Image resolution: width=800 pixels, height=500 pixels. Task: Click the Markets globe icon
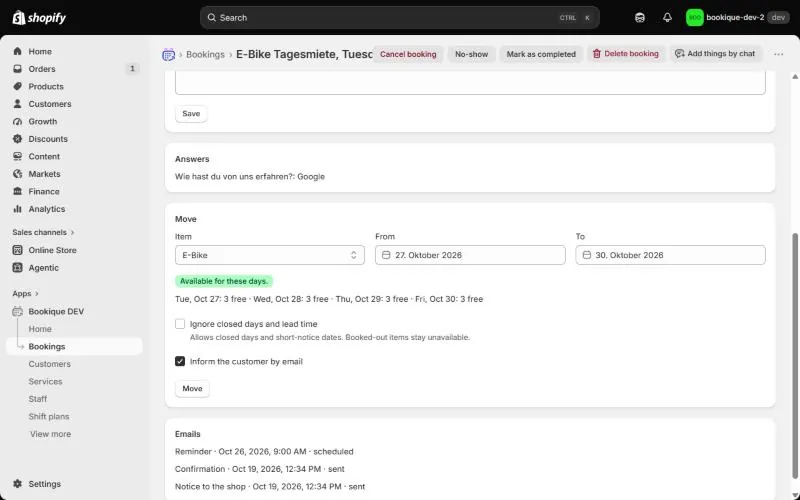pos(17,174)
